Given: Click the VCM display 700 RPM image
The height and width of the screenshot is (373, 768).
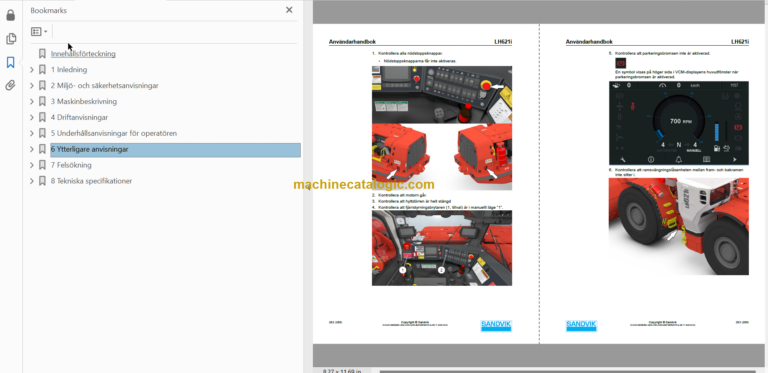Looking at the screenshot, I should [x=678, y=123].
